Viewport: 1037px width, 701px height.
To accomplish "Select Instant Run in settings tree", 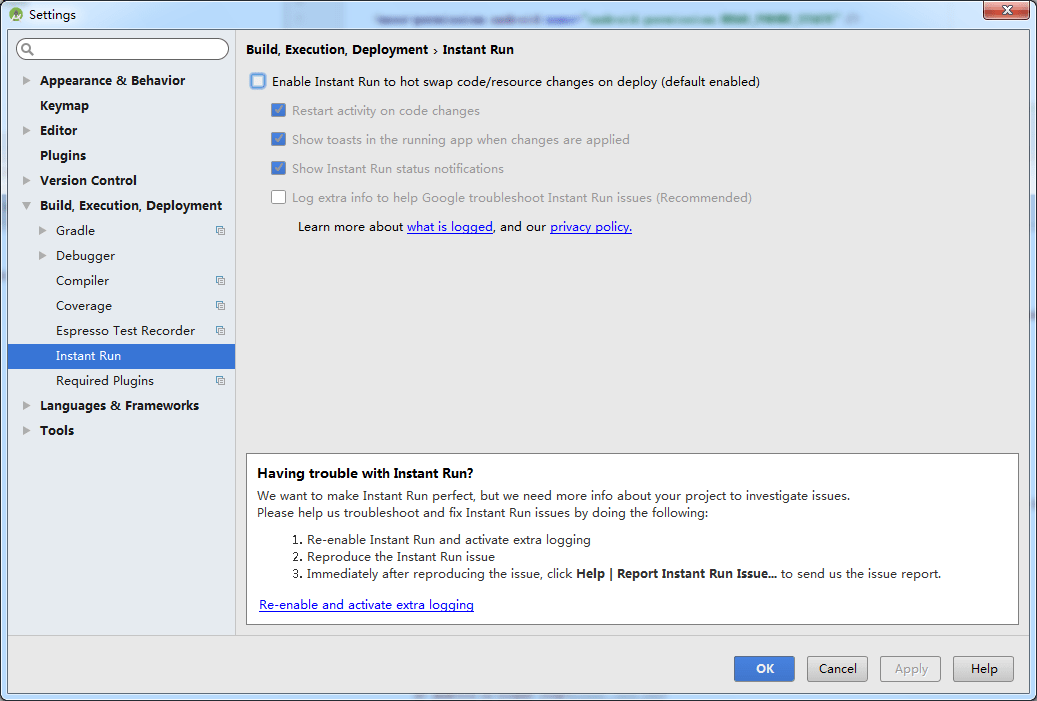I will (121, 356).
